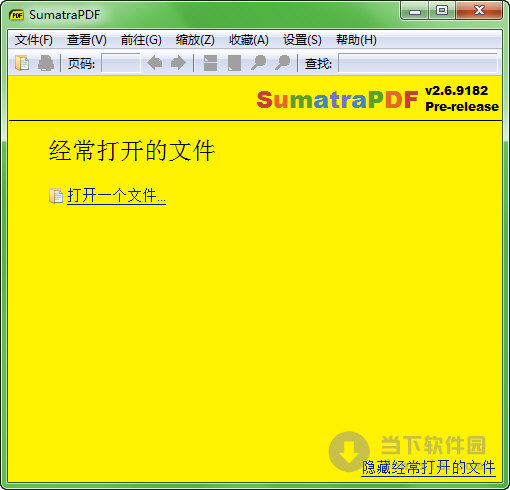510x490 pixels.
Task: Go to next page arrow icon
Action: pos(178,63)
